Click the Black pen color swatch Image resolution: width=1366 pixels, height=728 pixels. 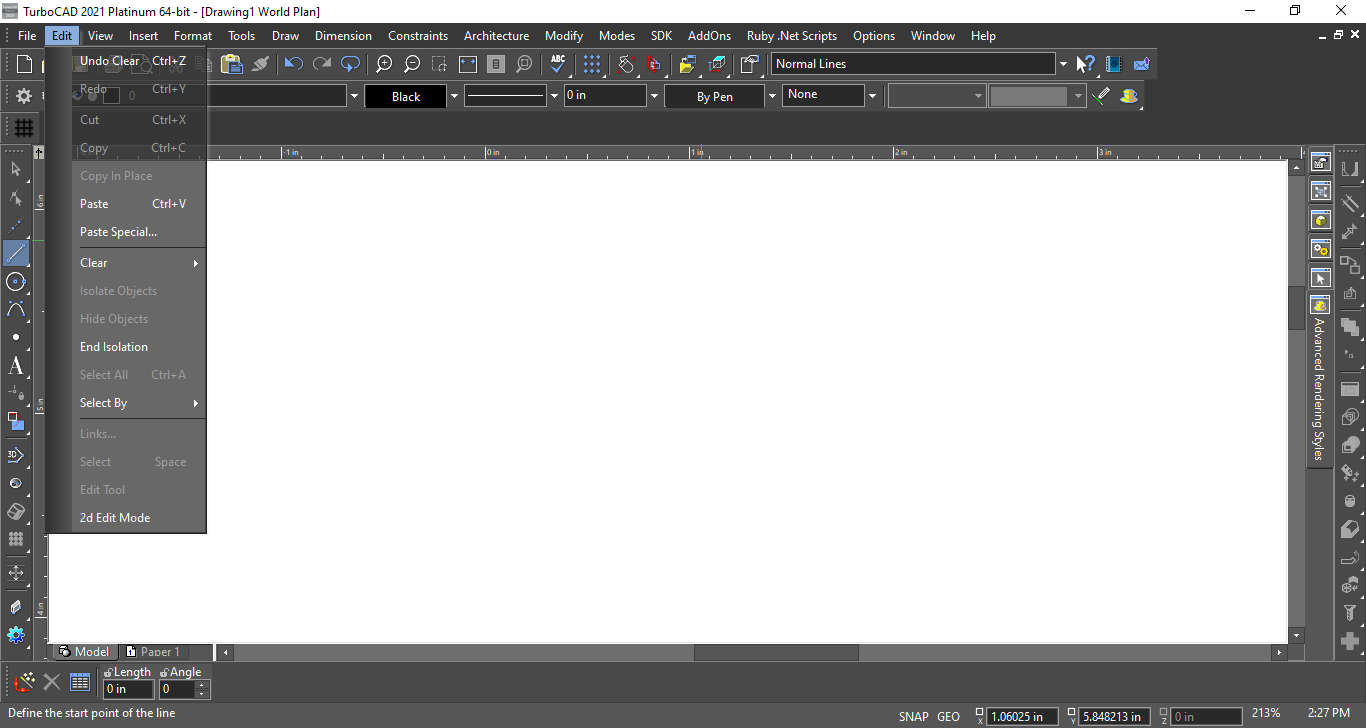pyautogui.click(x=405, y=96)
